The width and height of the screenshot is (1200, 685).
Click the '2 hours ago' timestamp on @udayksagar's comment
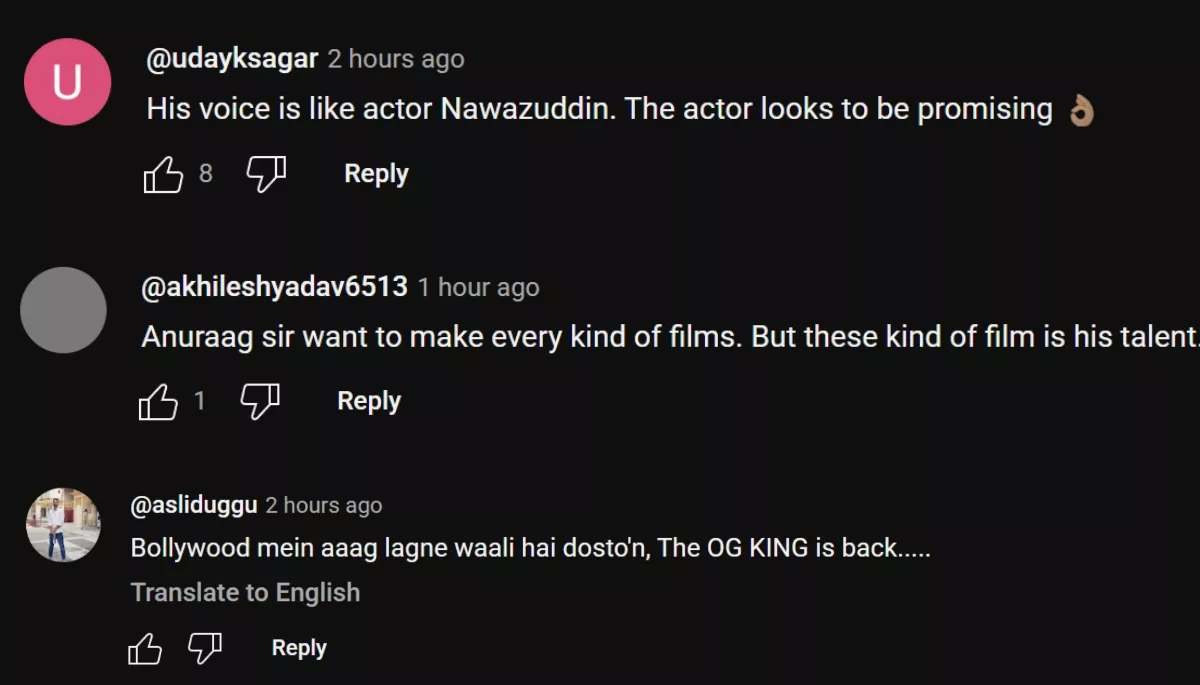(396, 60)
